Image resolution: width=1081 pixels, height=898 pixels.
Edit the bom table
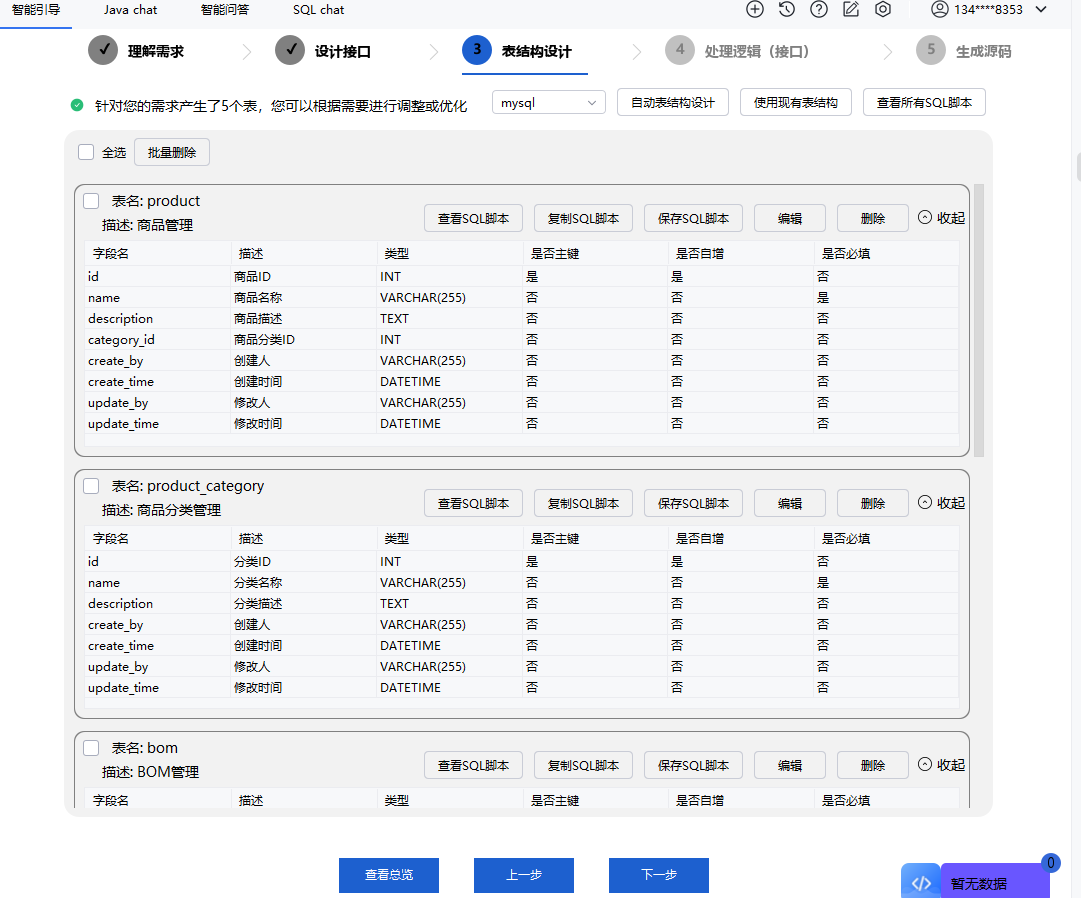(x=790, y=766)
